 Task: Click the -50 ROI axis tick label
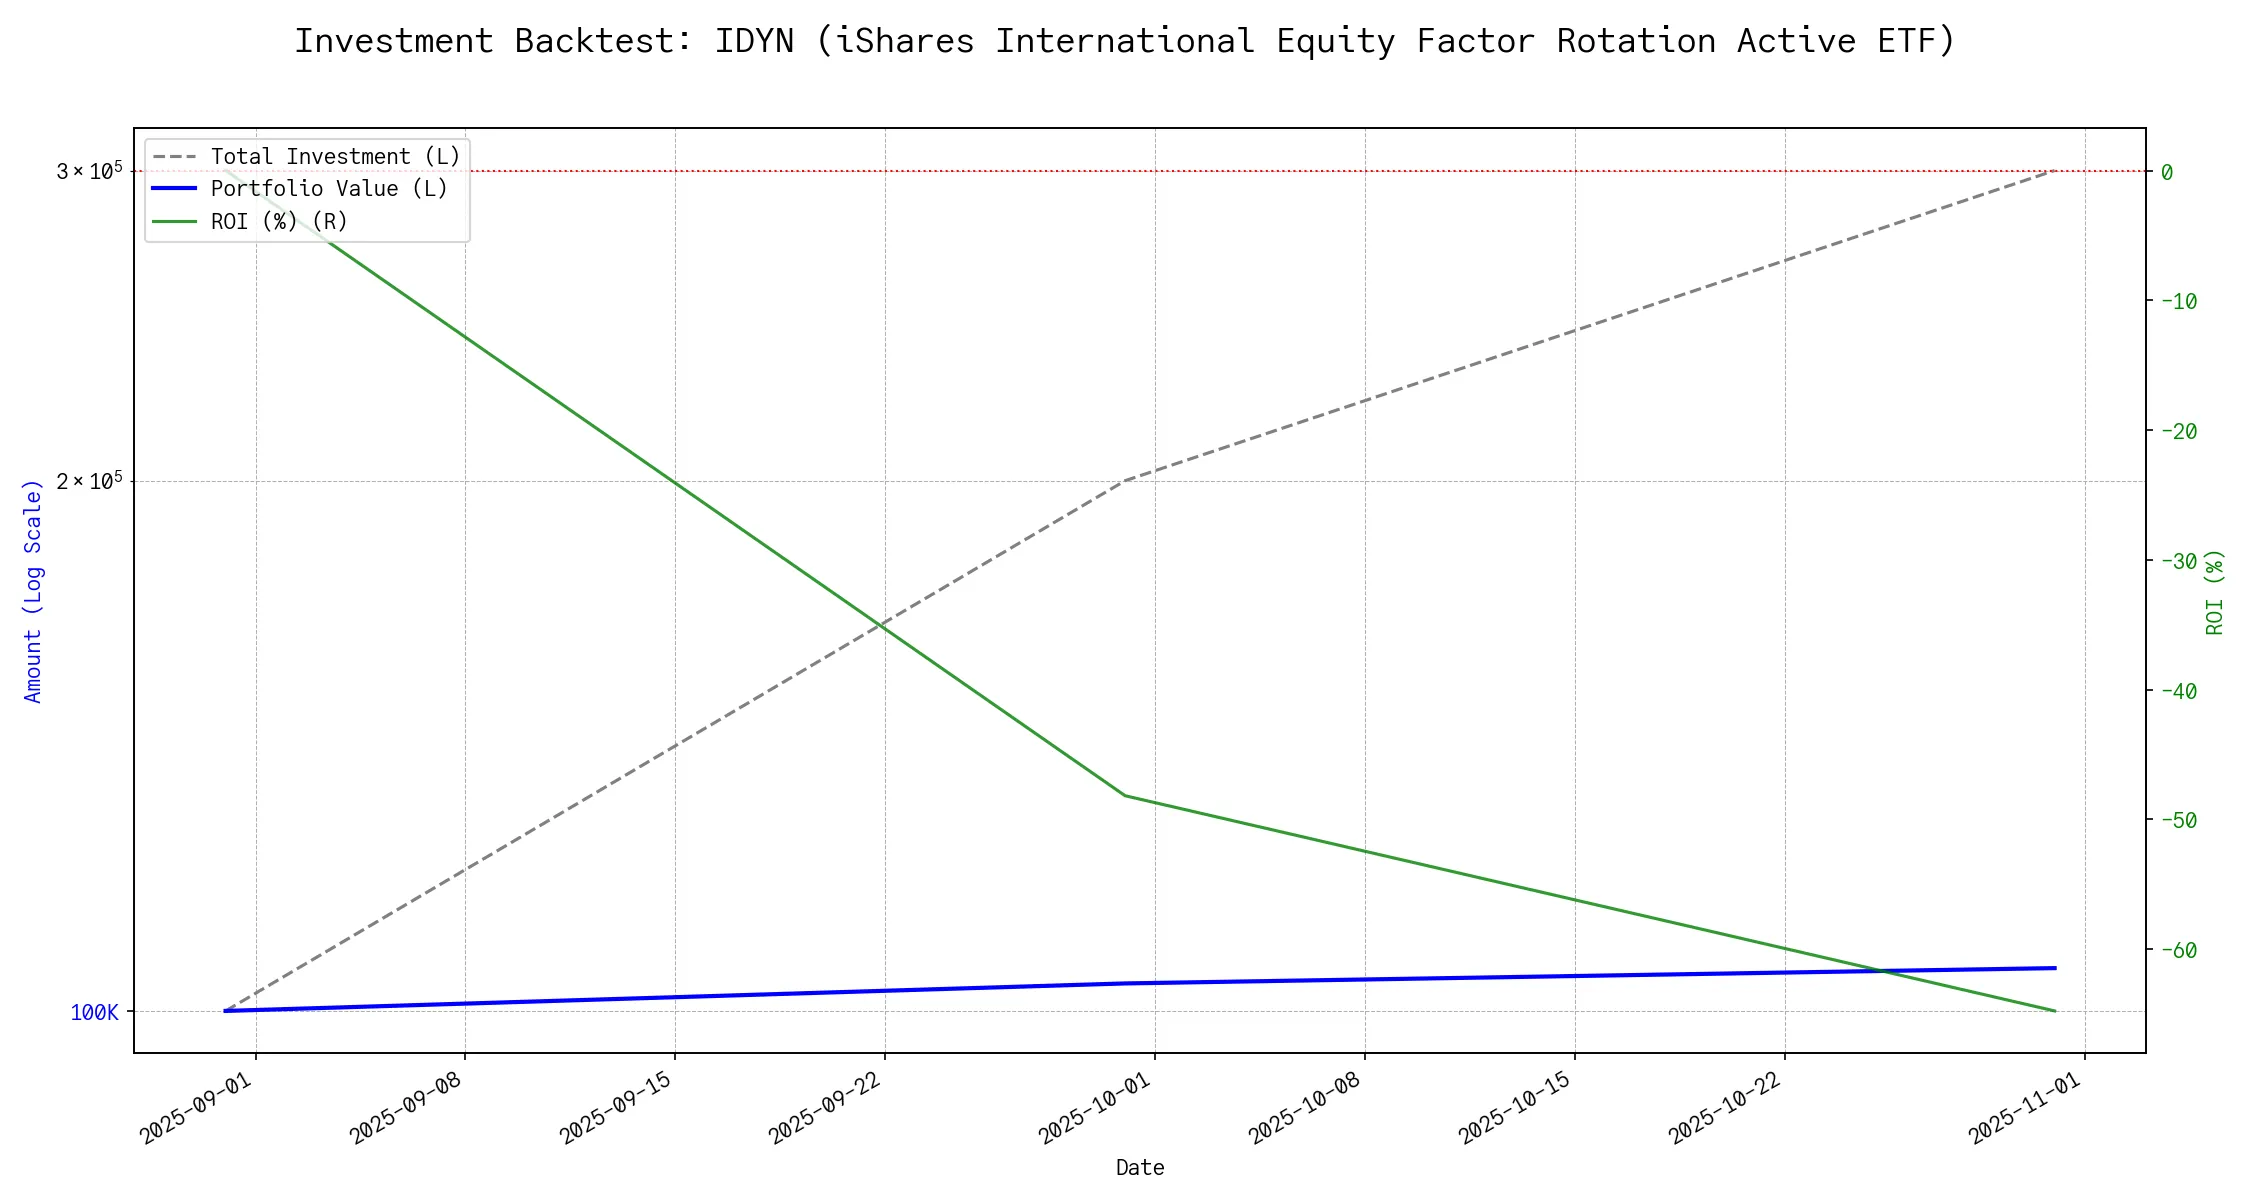click(x=2178, y=821)
